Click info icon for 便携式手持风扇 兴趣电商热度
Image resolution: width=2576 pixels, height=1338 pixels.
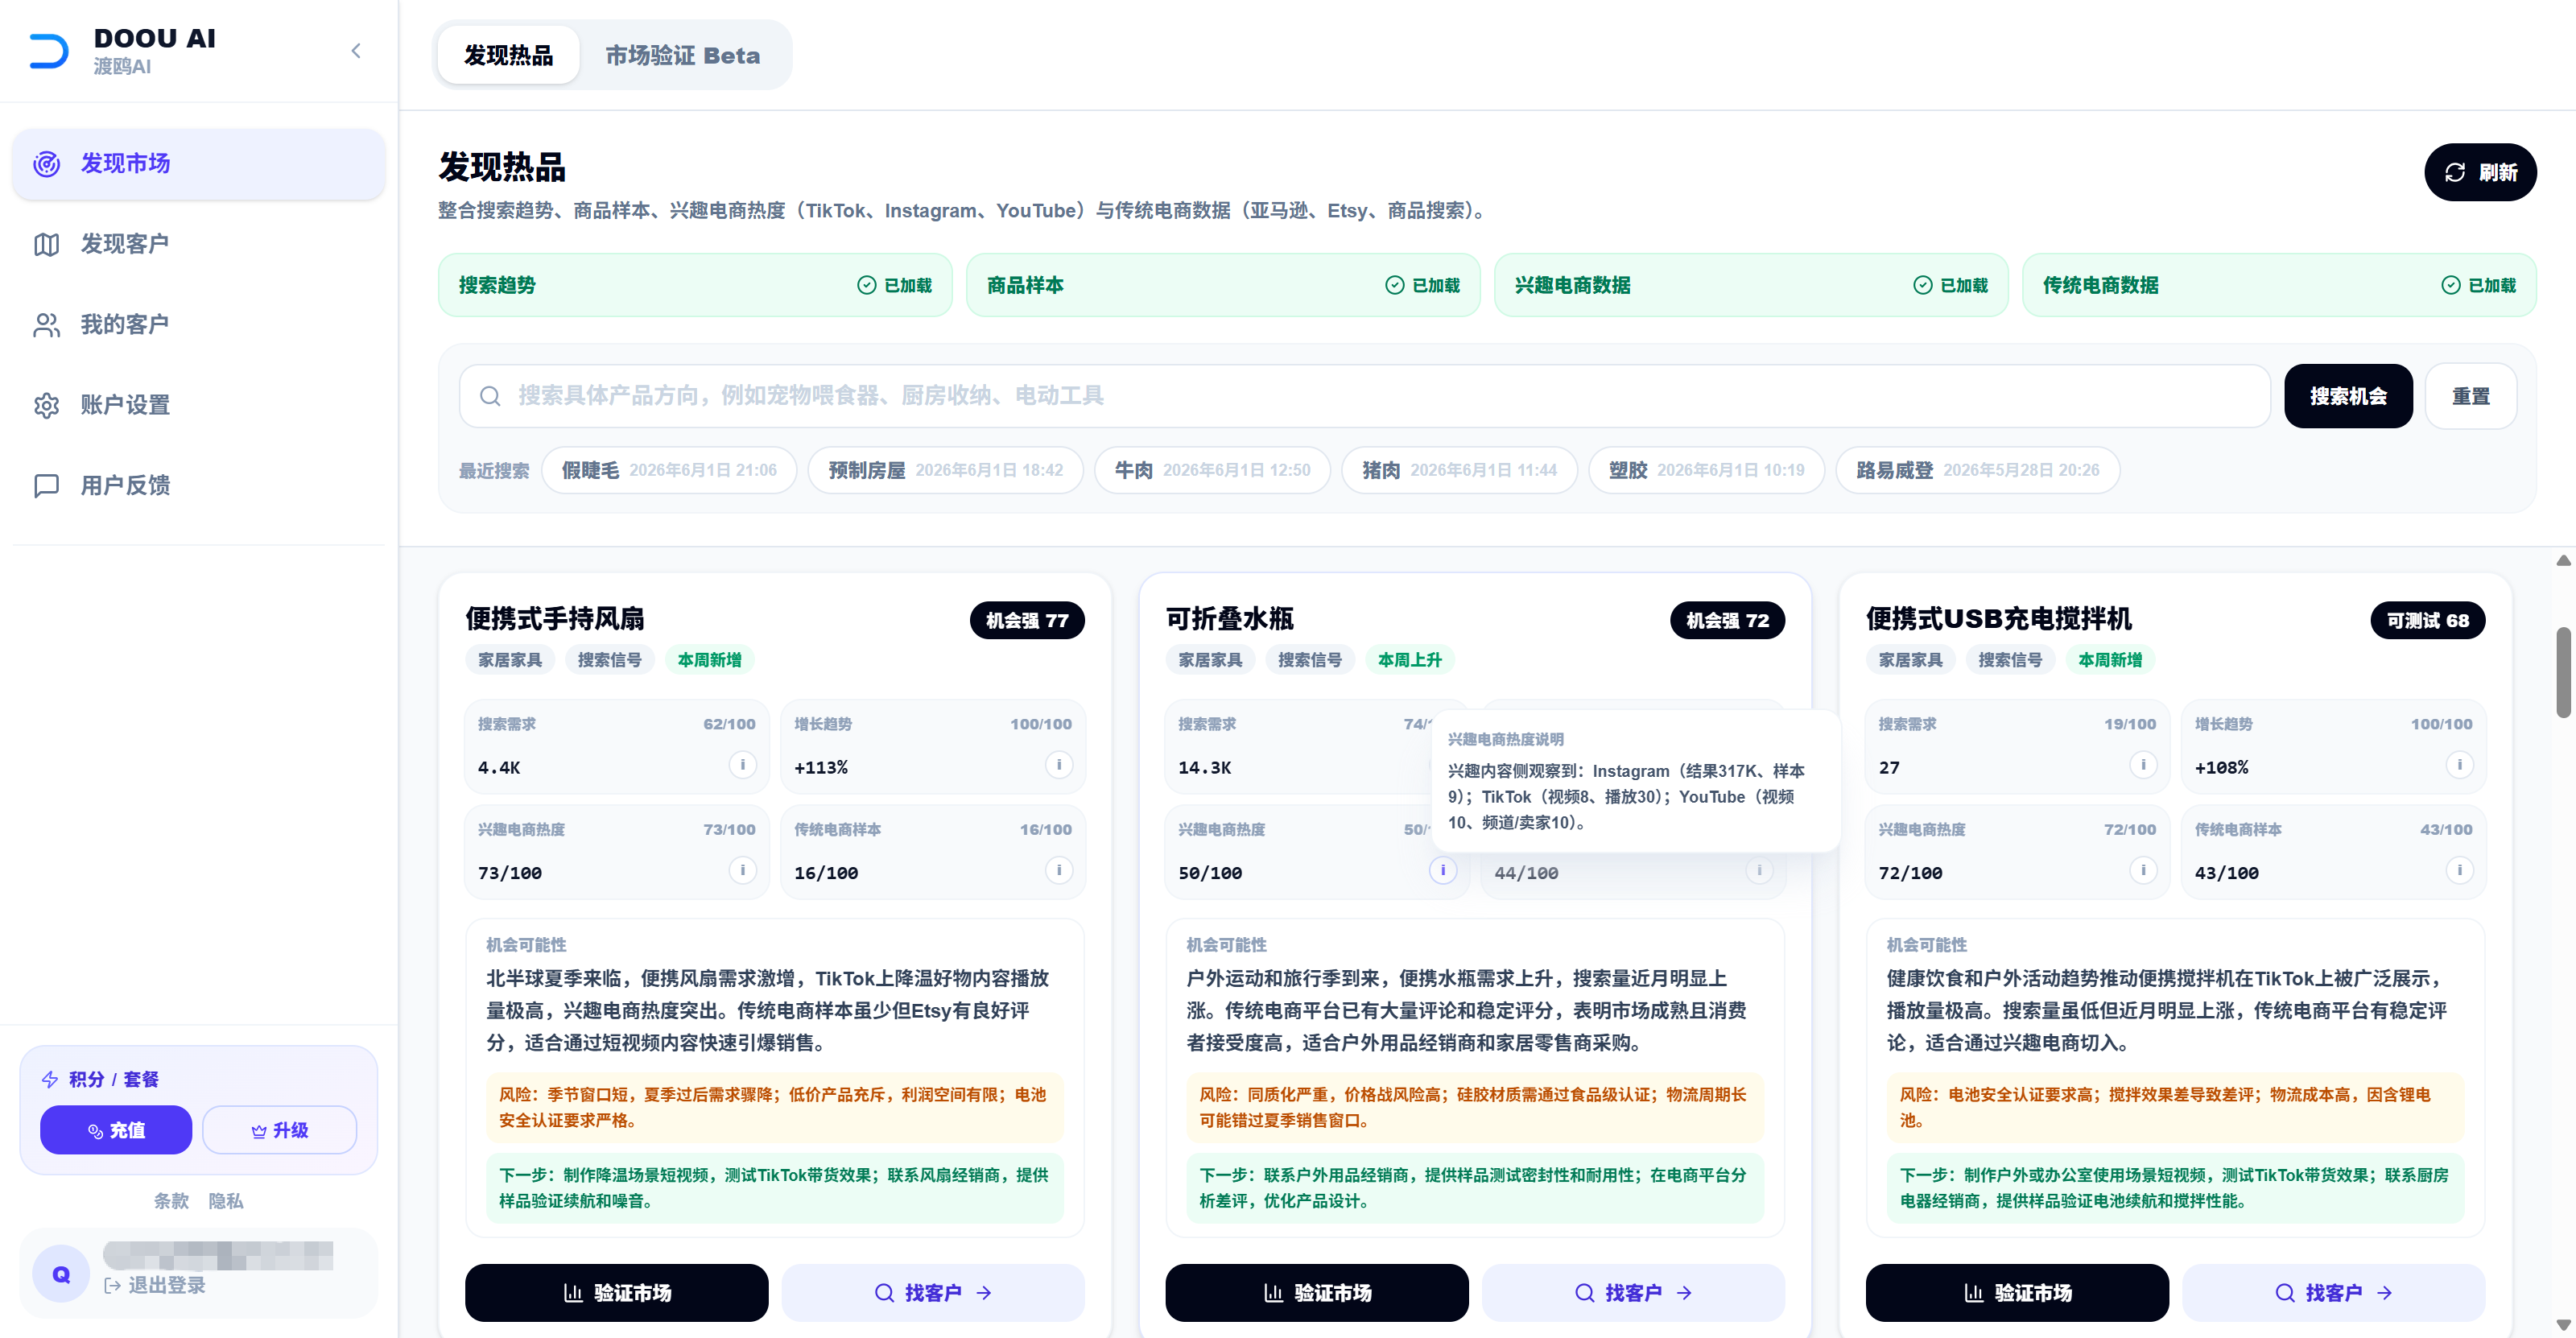pyautogui.click(x=742, y=870)
